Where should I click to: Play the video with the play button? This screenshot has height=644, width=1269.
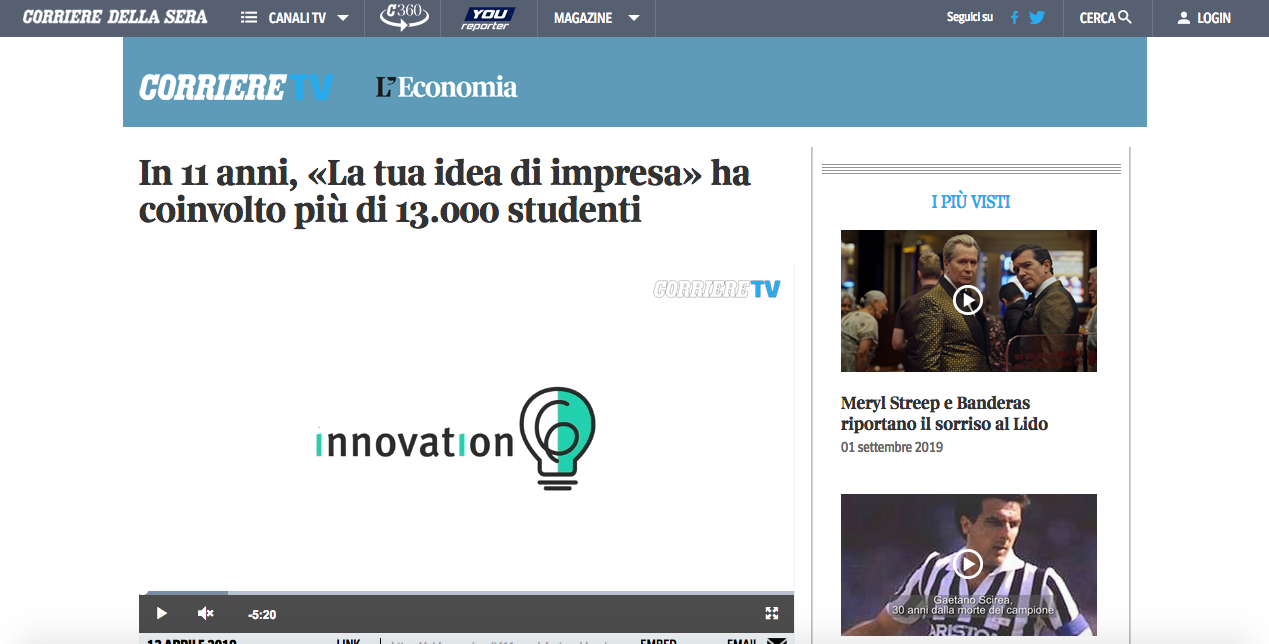click(161, 613)
